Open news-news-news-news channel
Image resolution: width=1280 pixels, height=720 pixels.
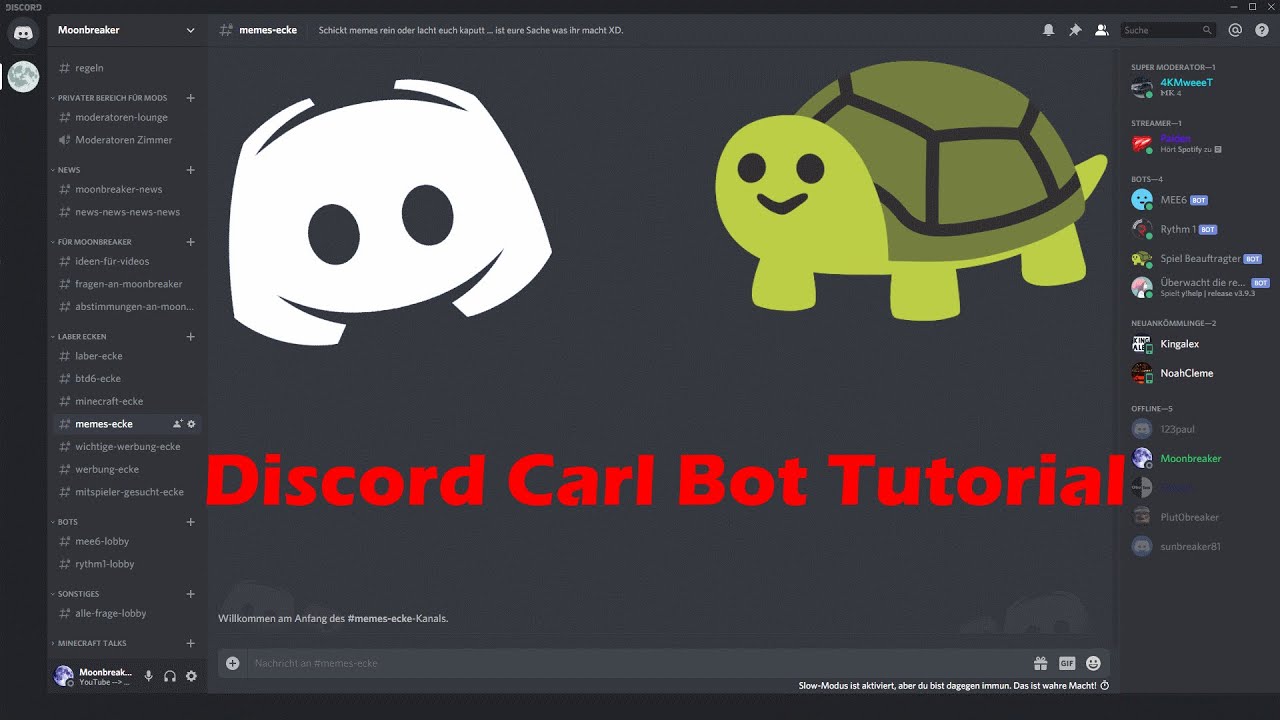coord(127,212)
